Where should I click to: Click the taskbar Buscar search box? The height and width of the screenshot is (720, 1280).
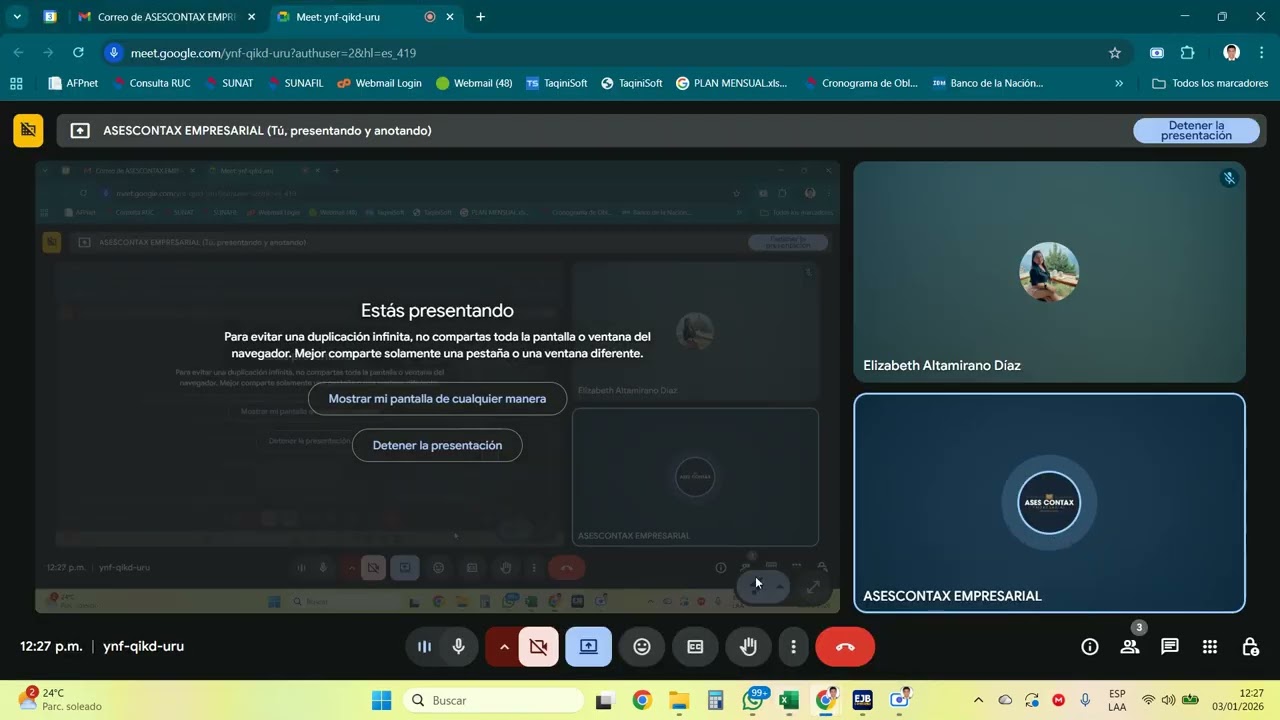pyautogui.click(x=495, y=700)
